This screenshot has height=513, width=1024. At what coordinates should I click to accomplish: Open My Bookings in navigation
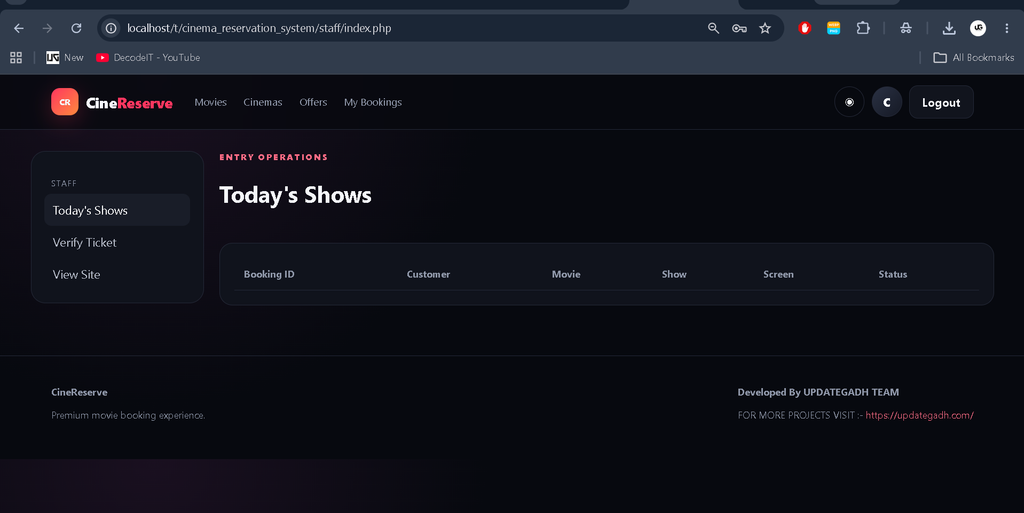[x=373, y=102]
